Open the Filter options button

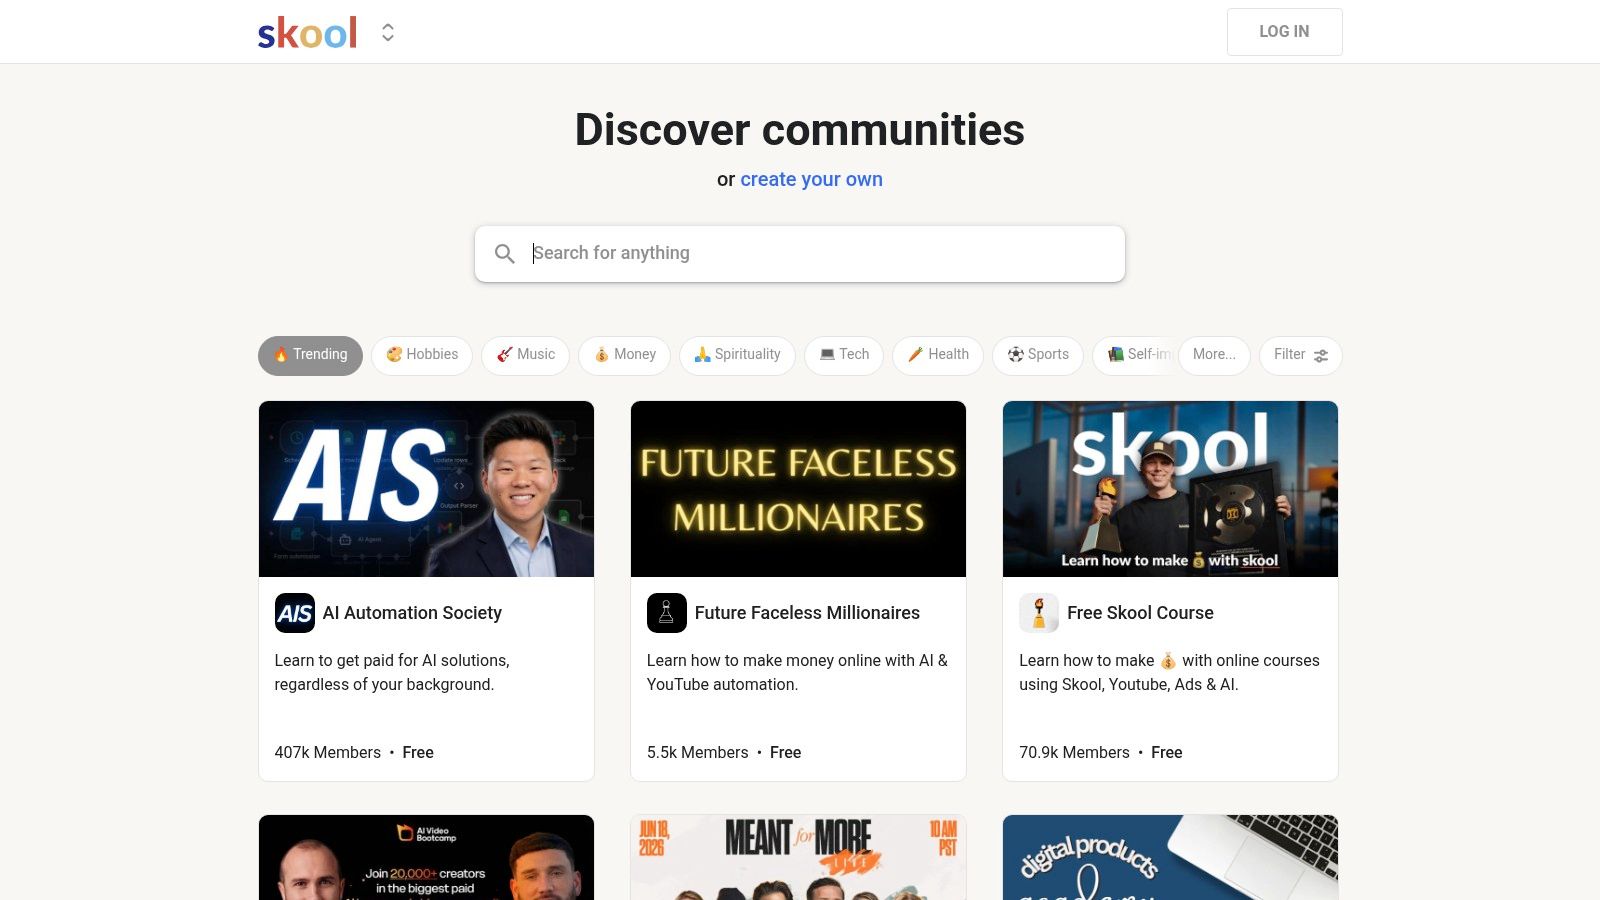pos(1300,356)
